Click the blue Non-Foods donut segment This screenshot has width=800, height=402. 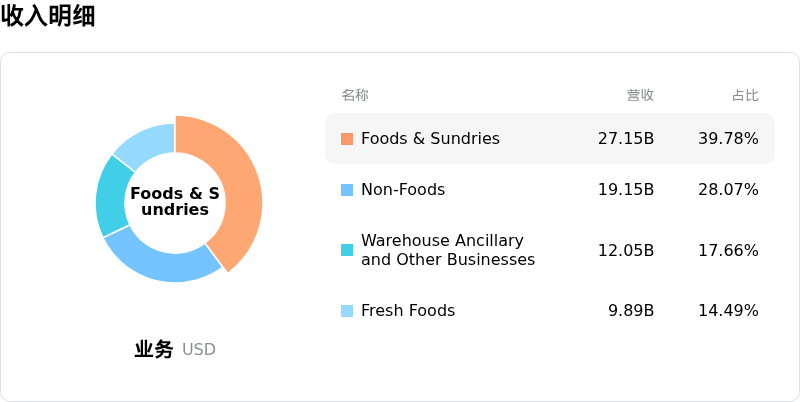[161, 263]
